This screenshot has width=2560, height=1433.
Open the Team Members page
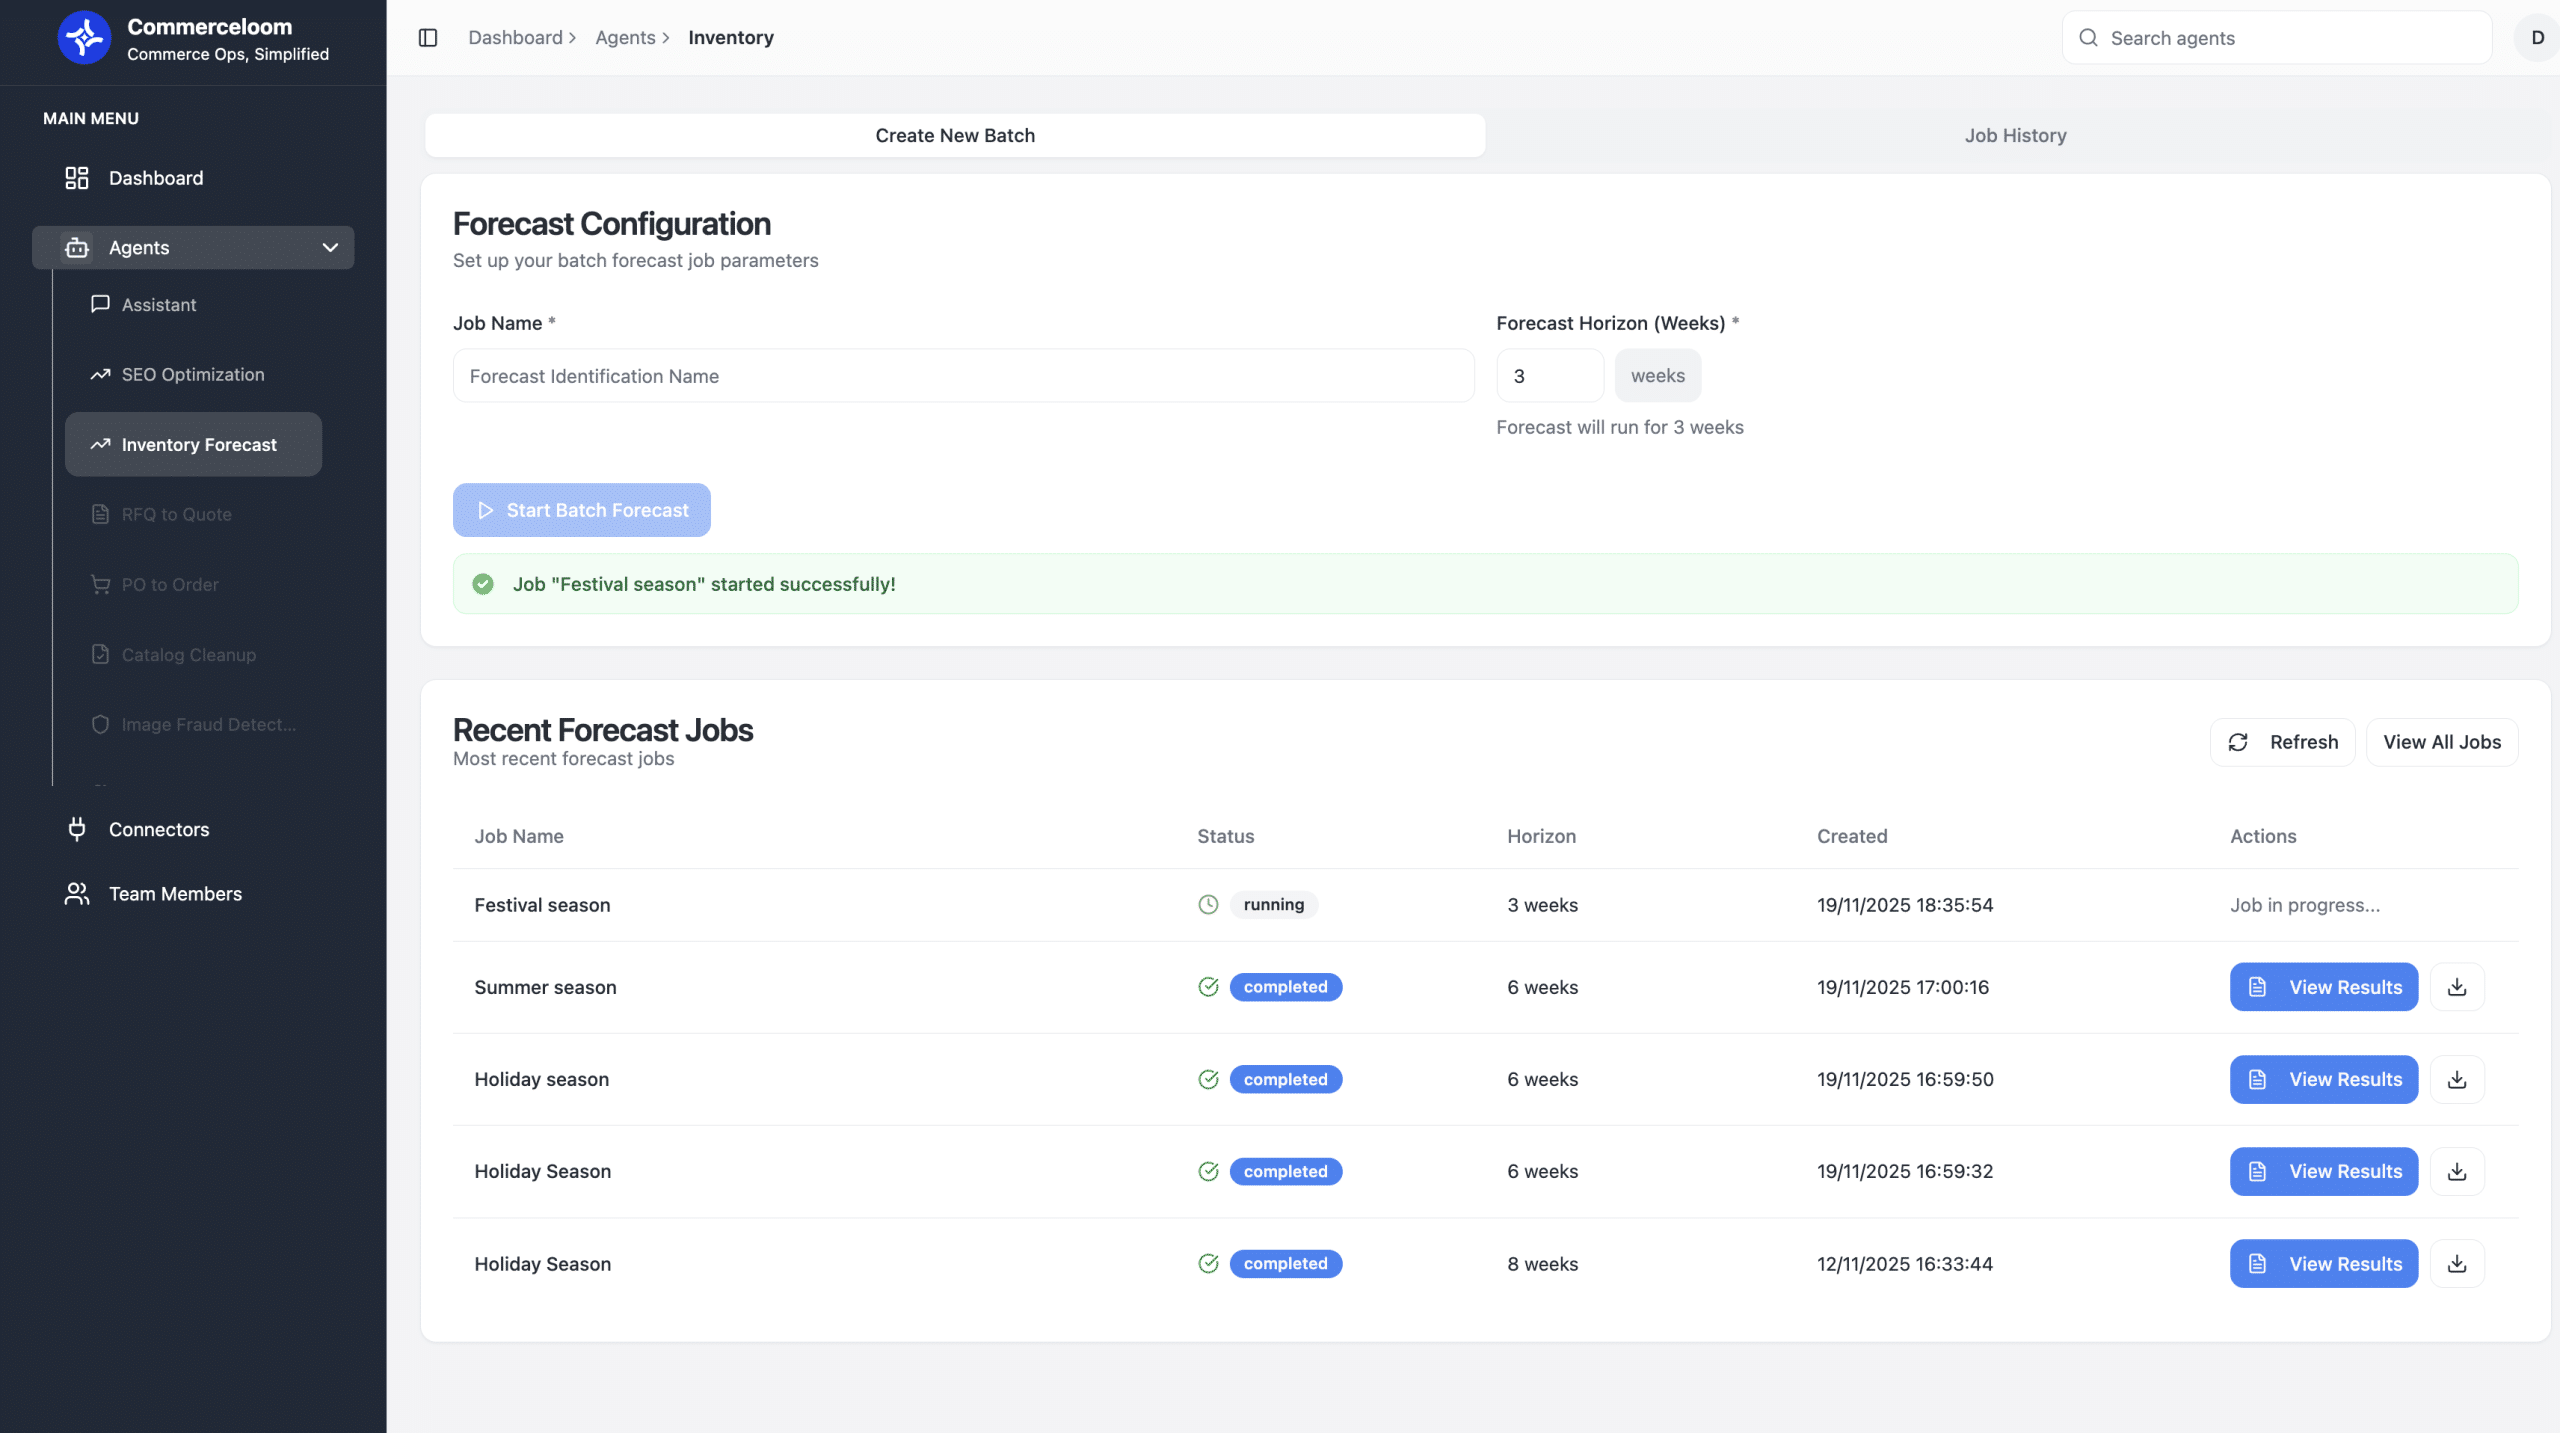point(174,893)
